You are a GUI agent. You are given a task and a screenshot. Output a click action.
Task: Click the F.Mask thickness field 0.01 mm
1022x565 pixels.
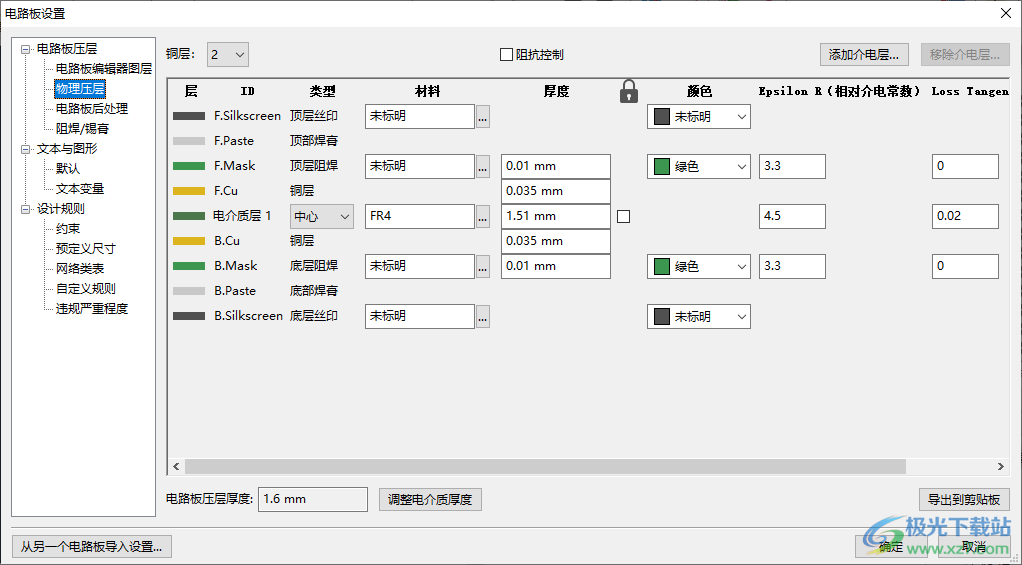point(556,167)
